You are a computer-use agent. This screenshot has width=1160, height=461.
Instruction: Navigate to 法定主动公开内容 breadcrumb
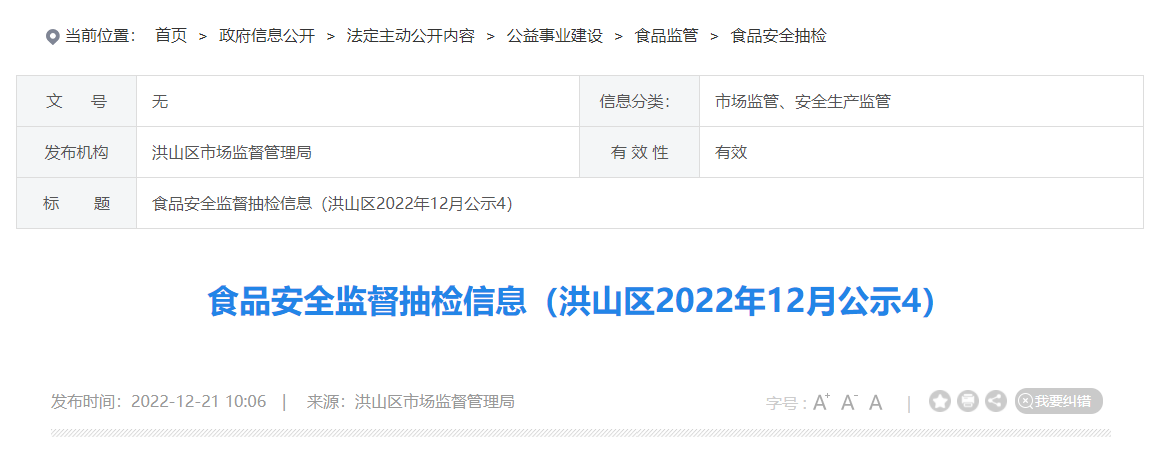coord(411,36)
